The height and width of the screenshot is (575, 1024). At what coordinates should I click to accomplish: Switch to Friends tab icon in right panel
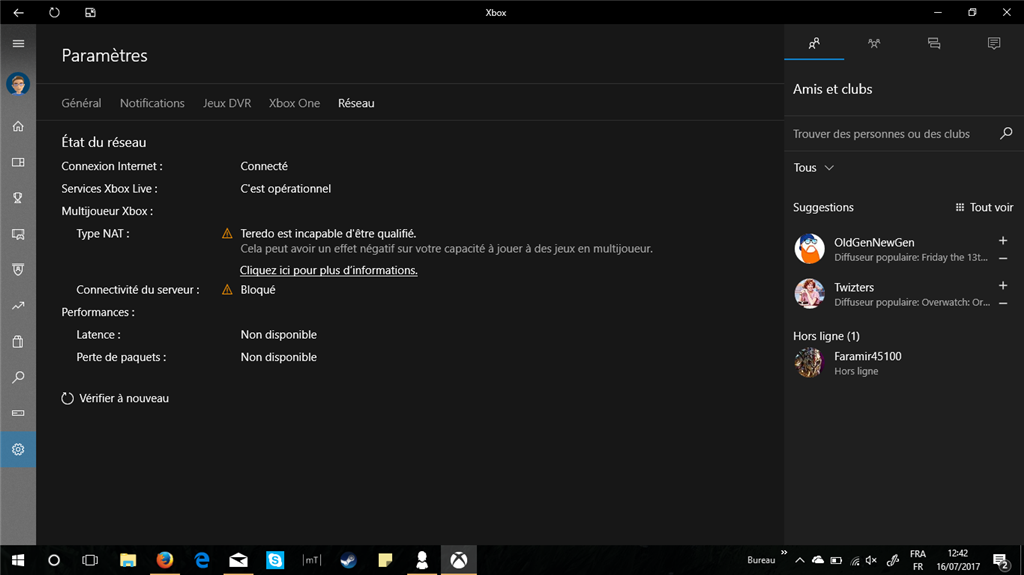pyautogui.click(x=814, y=43)
